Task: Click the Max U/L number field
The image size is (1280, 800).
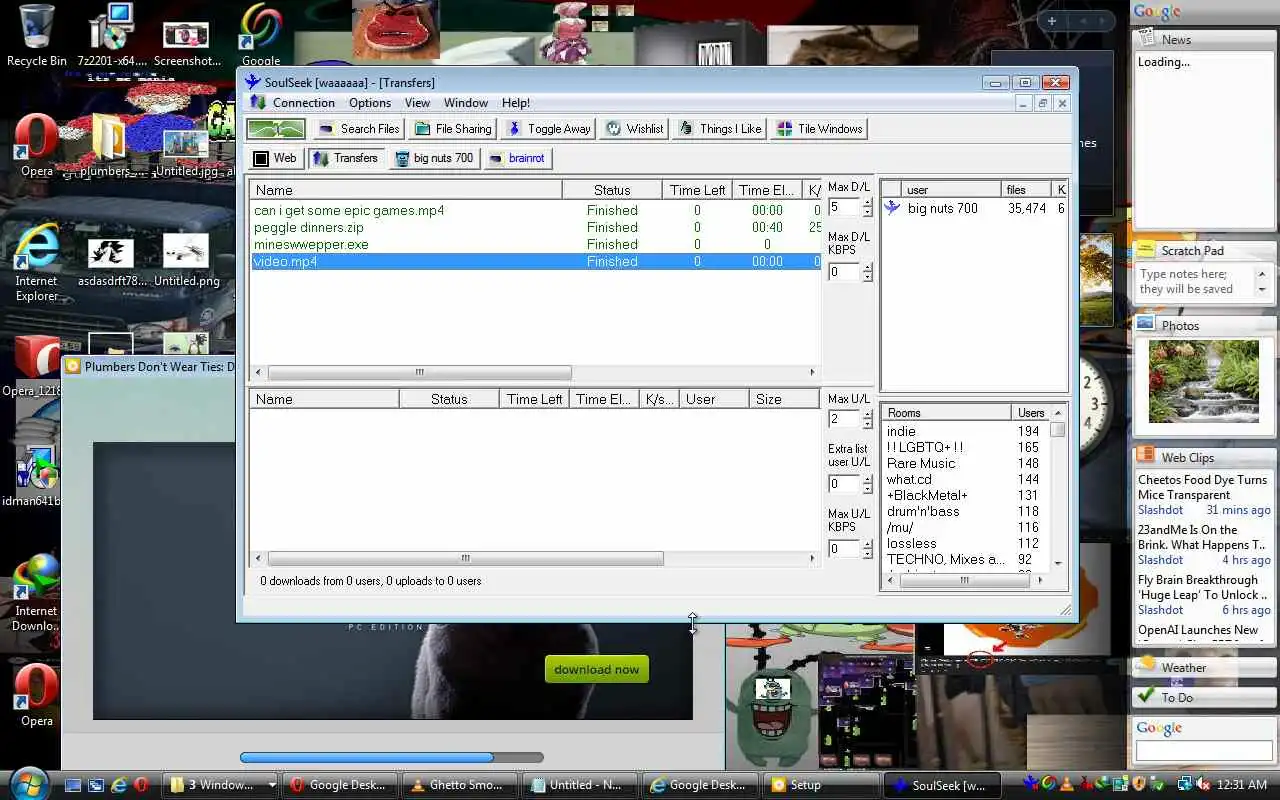Action: point(844,419)
